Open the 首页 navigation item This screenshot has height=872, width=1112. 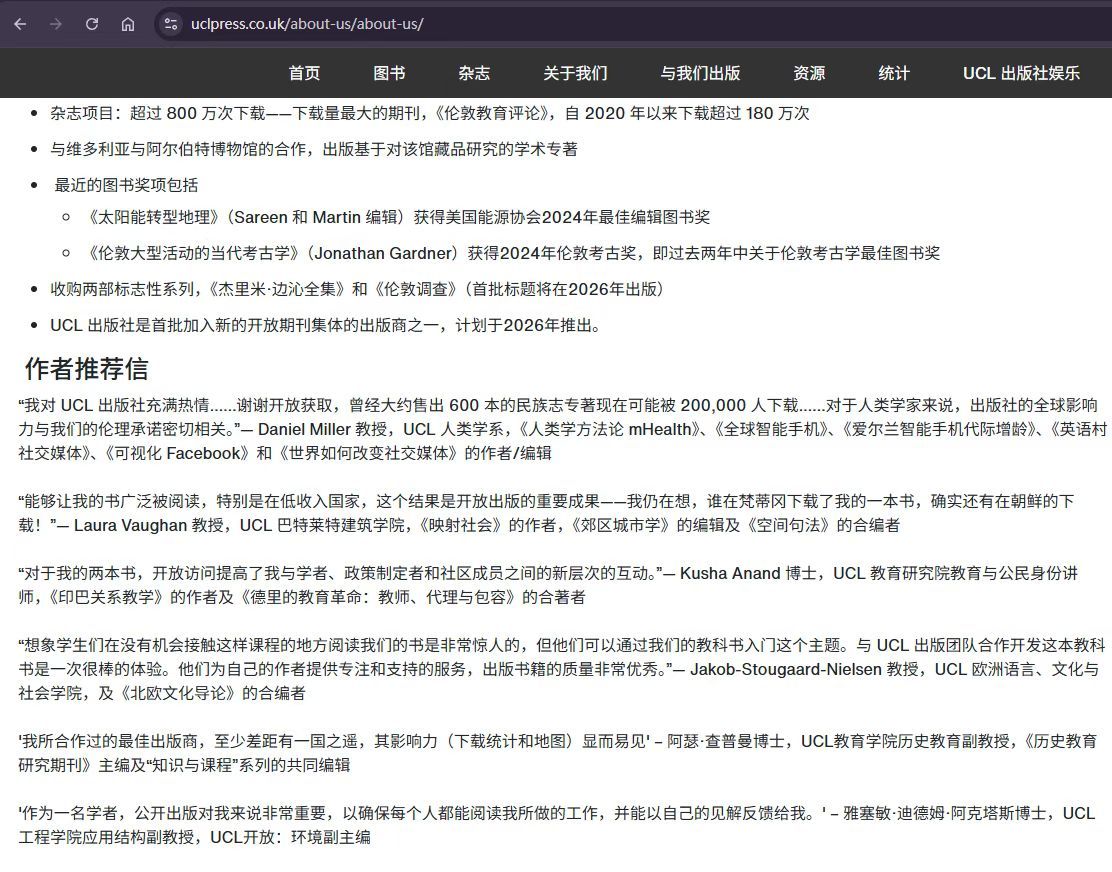(304, 73)
